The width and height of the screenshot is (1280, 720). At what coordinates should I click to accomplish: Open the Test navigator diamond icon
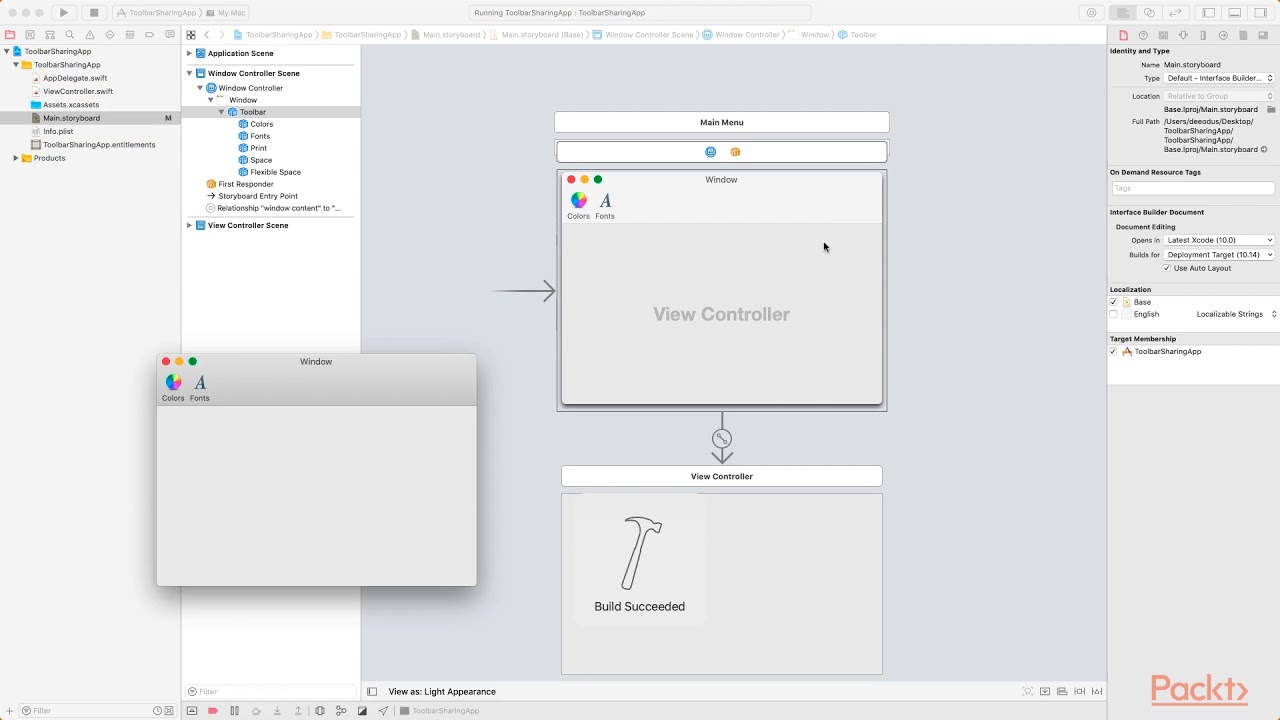pyautogui.click(x=110, y=35)
